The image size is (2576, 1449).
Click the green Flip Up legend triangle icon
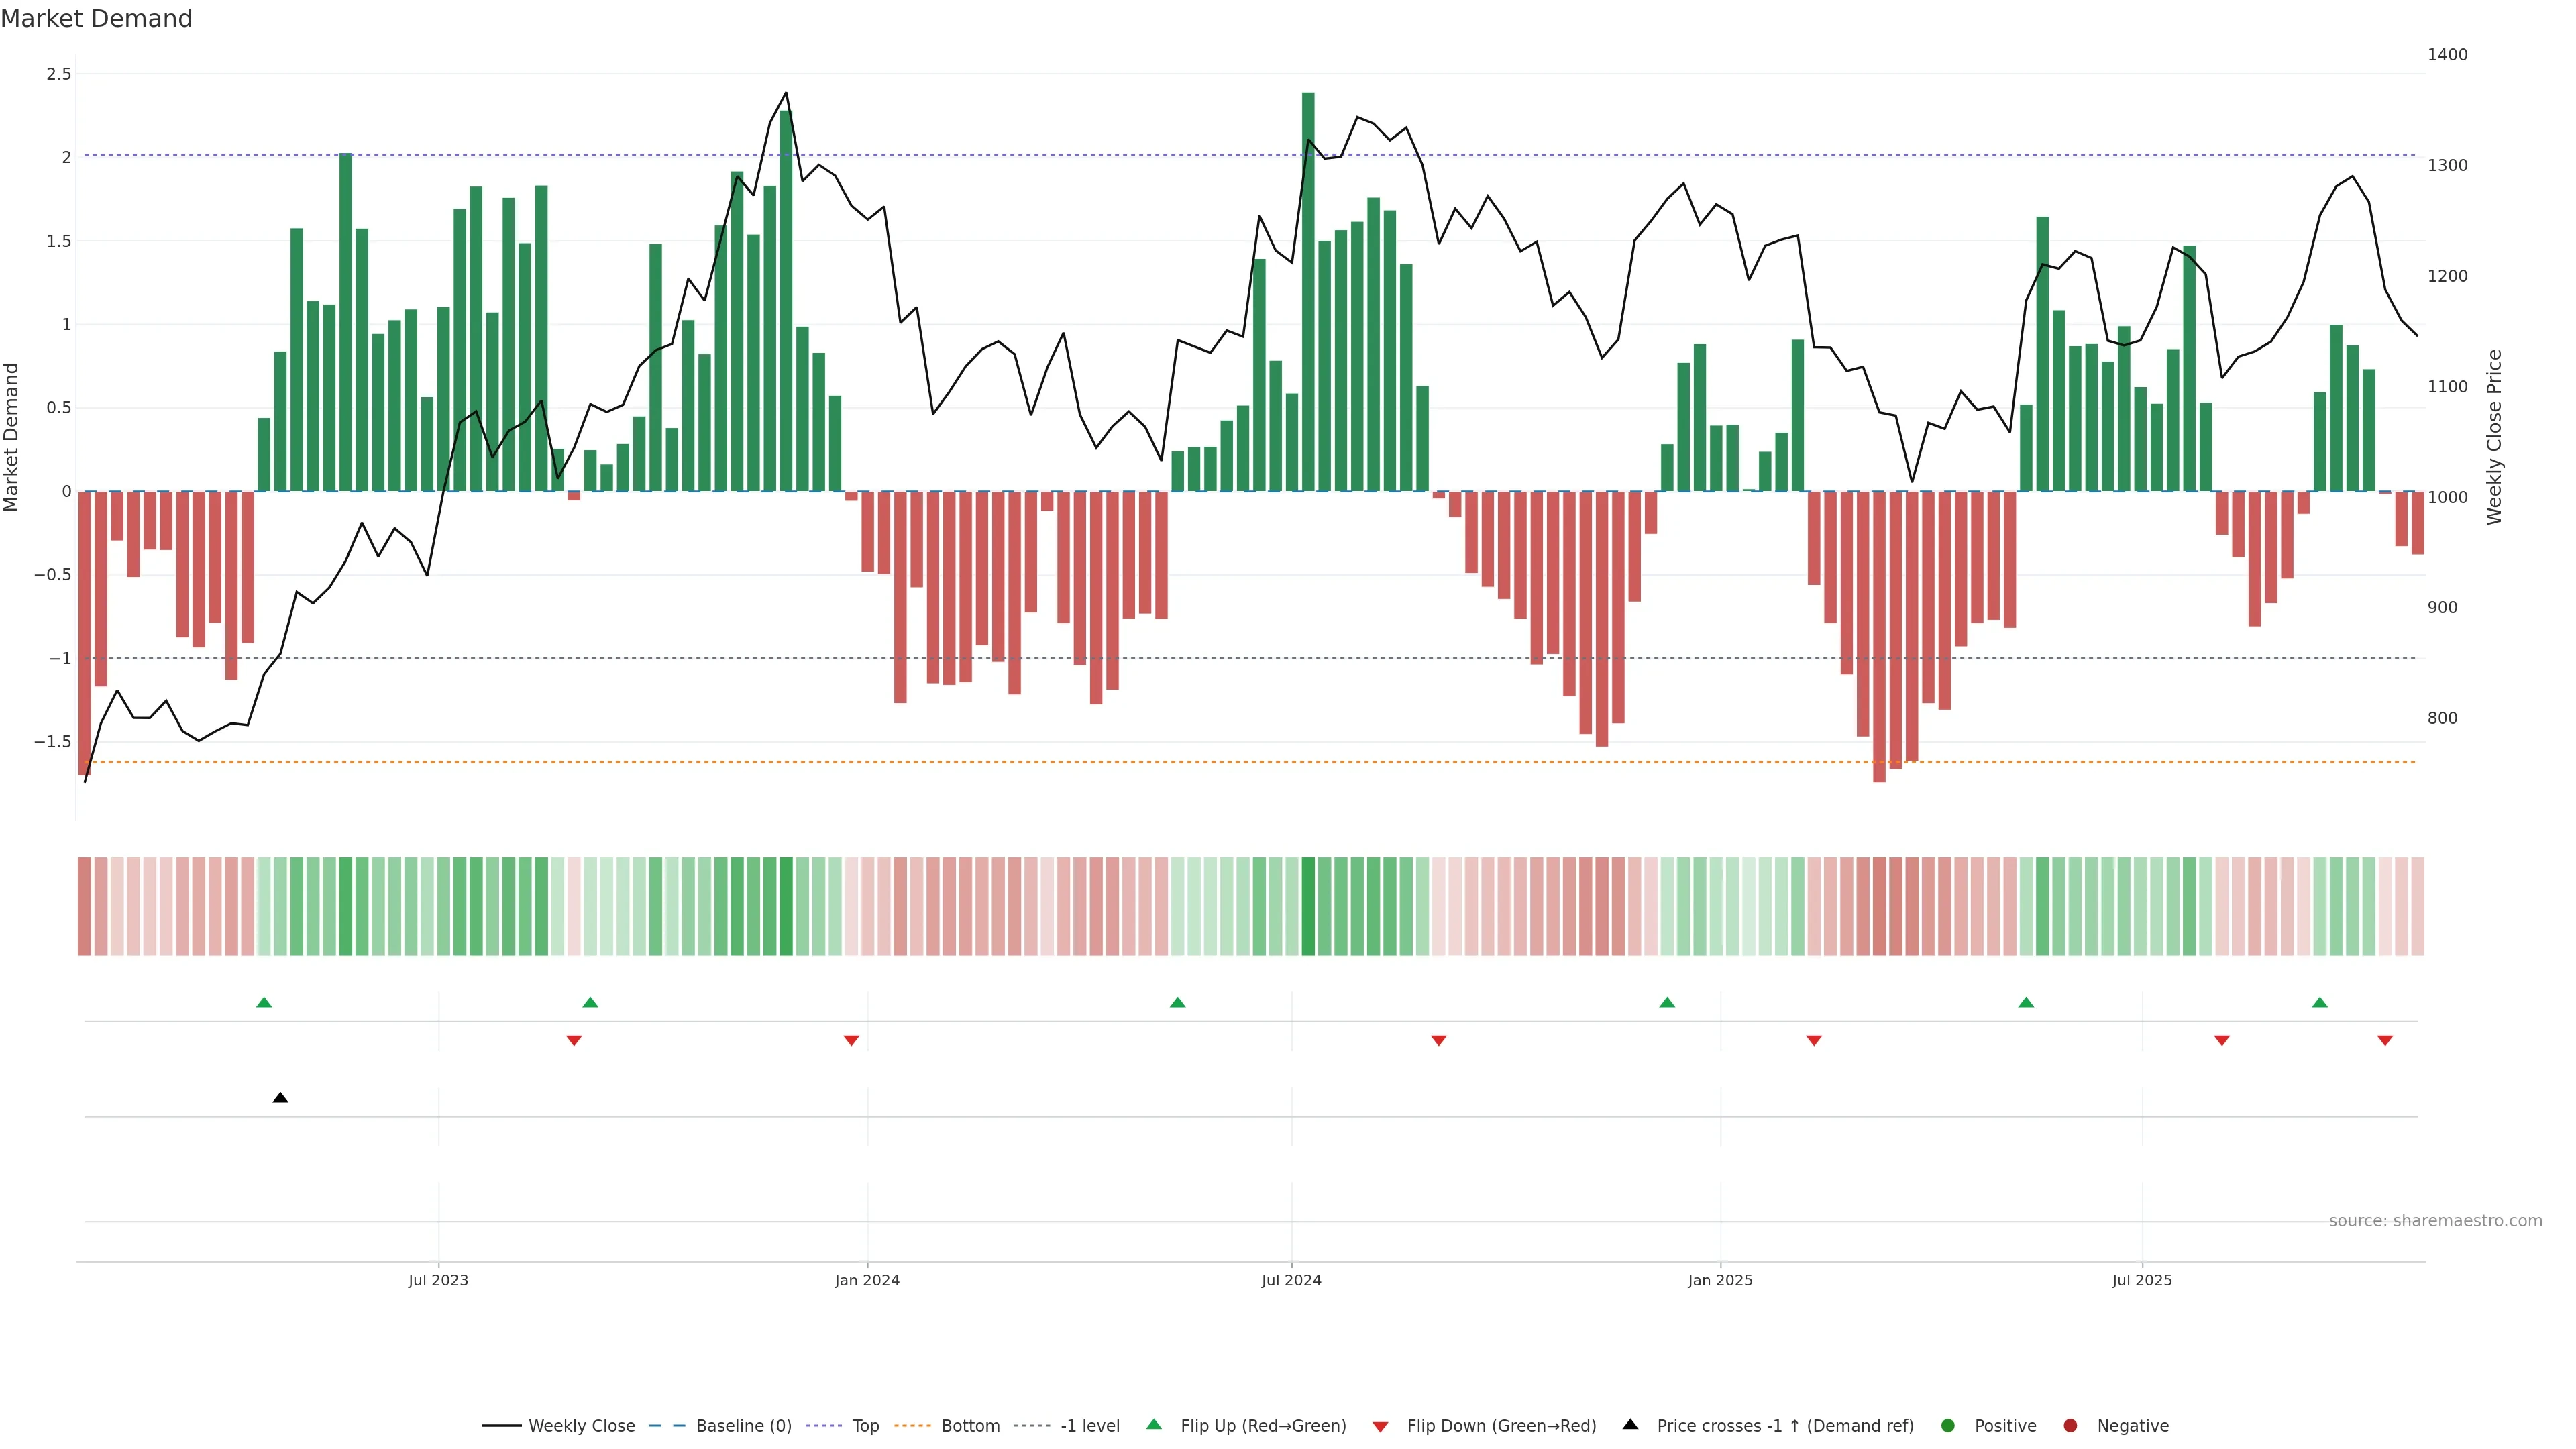coord(1154,1425)
